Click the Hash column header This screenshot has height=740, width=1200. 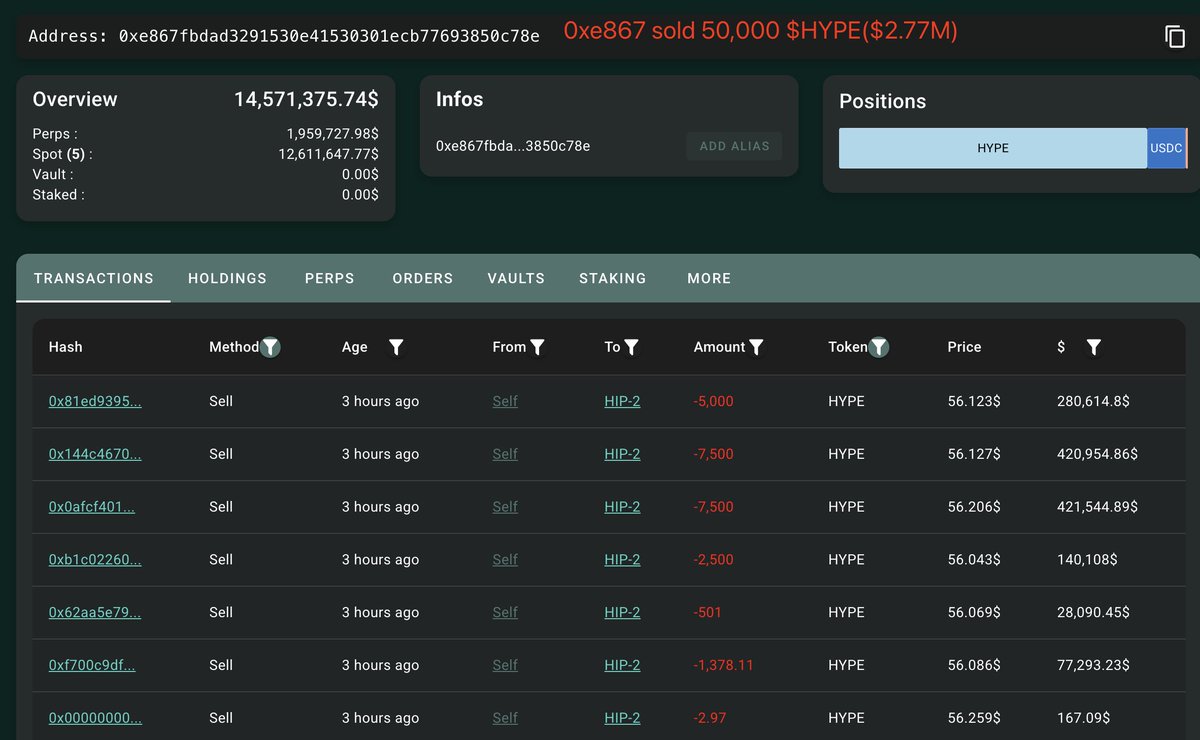[66, 347]
